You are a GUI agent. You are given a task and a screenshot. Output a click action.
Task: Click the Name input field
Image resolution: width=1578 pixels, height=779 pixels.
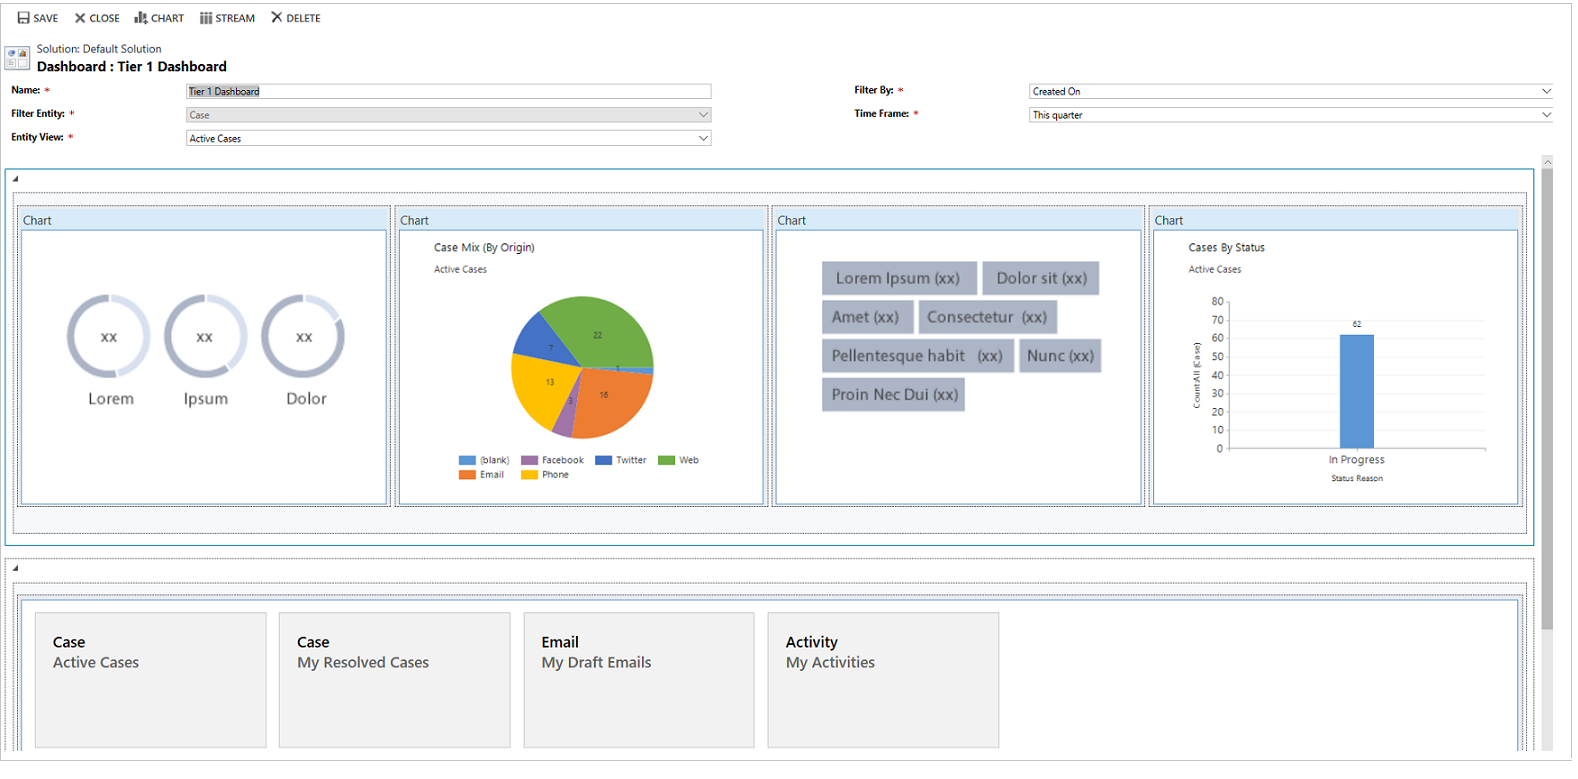pos(448,91)
